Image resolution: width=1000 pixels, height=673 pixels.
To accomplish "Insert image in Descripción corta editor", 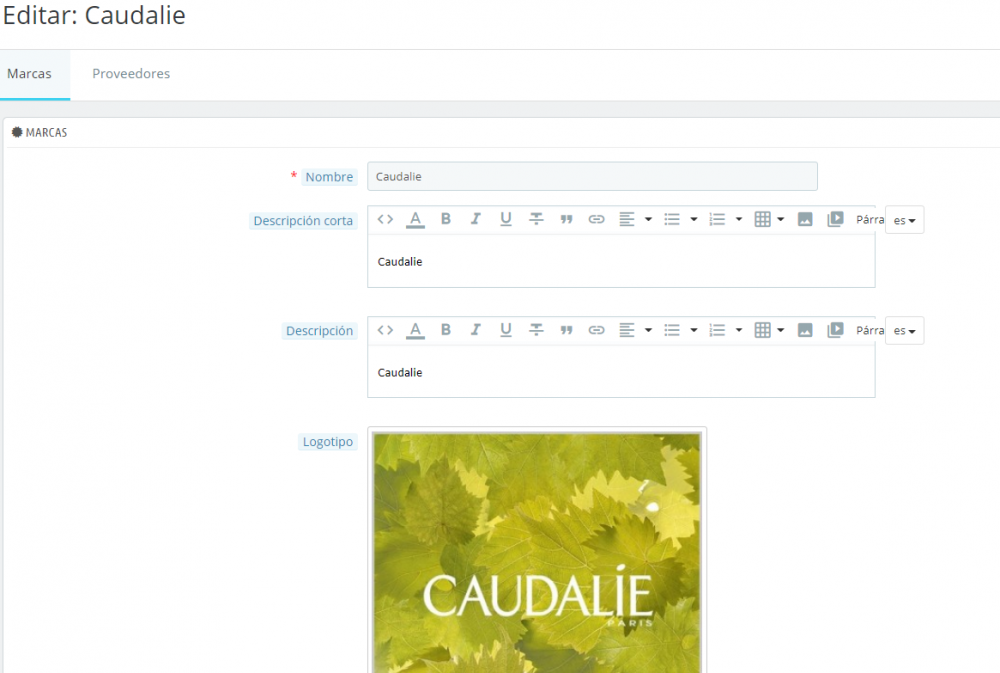I will tap(805, 219).
